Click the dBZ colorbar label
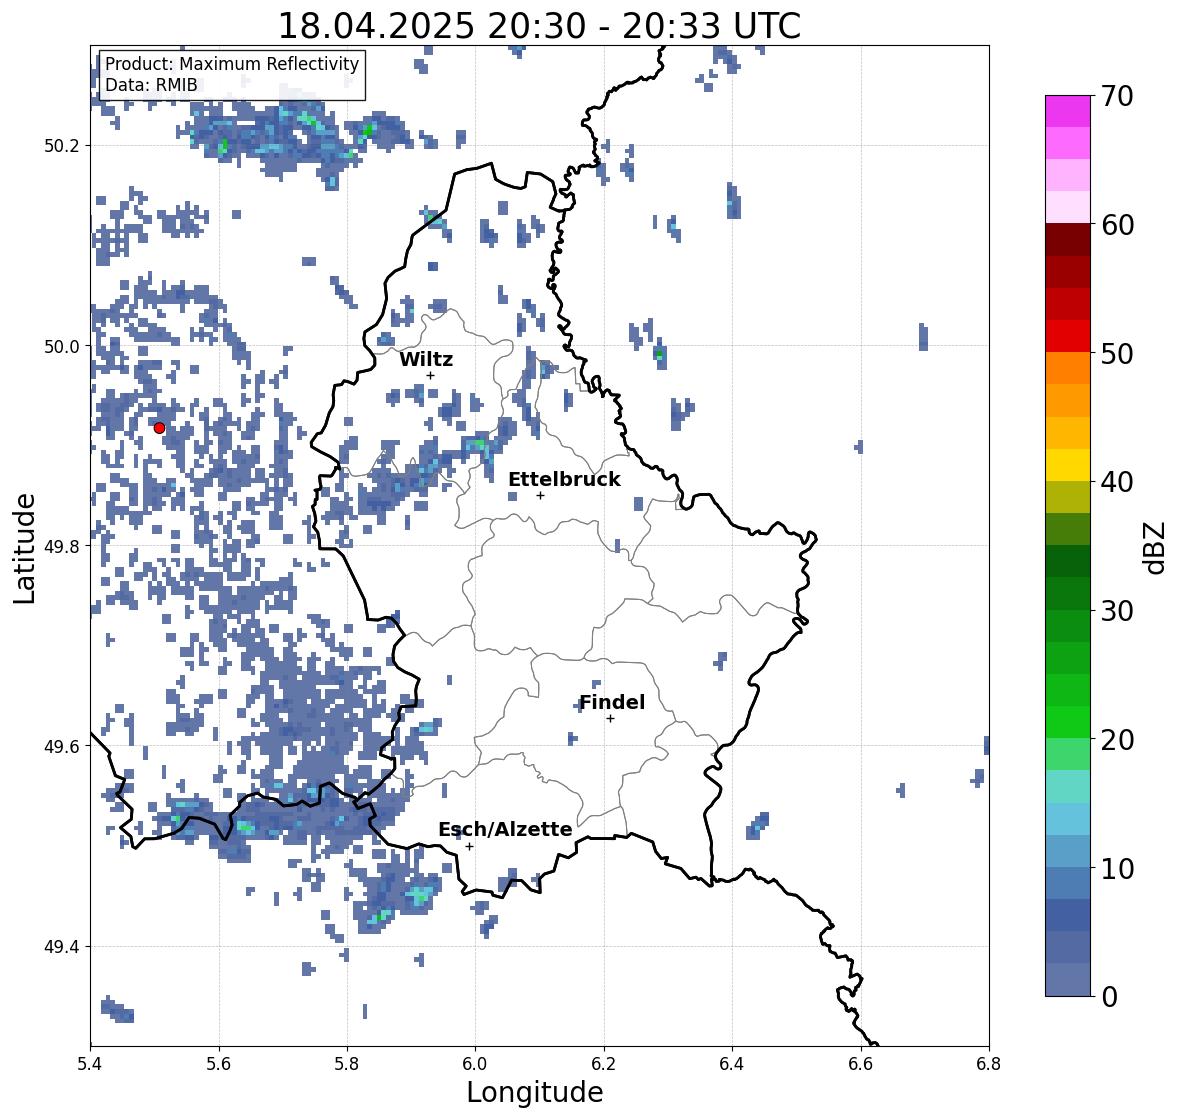The height and width of the screenshot is (1117, 1179). coord(1156,547)
